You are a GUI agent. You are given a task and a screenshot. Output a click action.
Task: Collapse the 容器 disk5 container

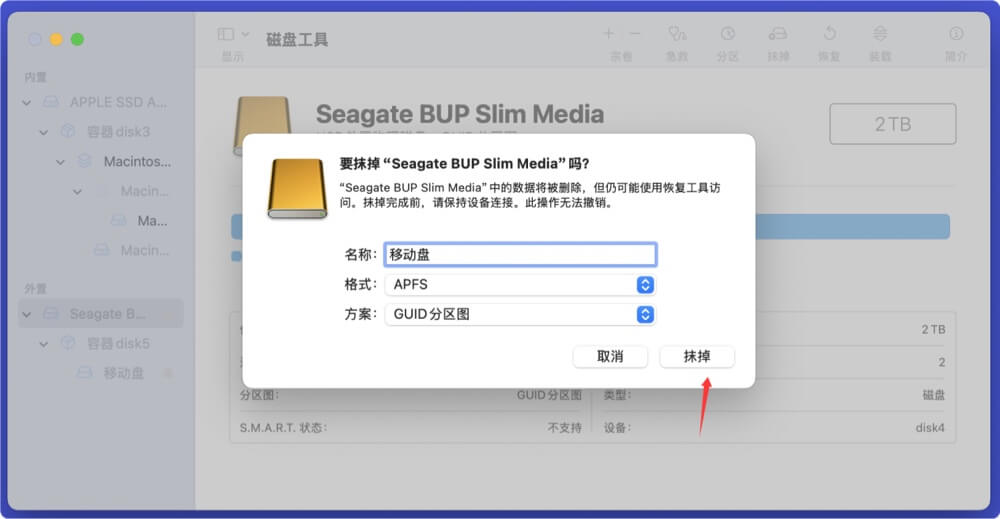pyautogui.click(x=43, y=344)
